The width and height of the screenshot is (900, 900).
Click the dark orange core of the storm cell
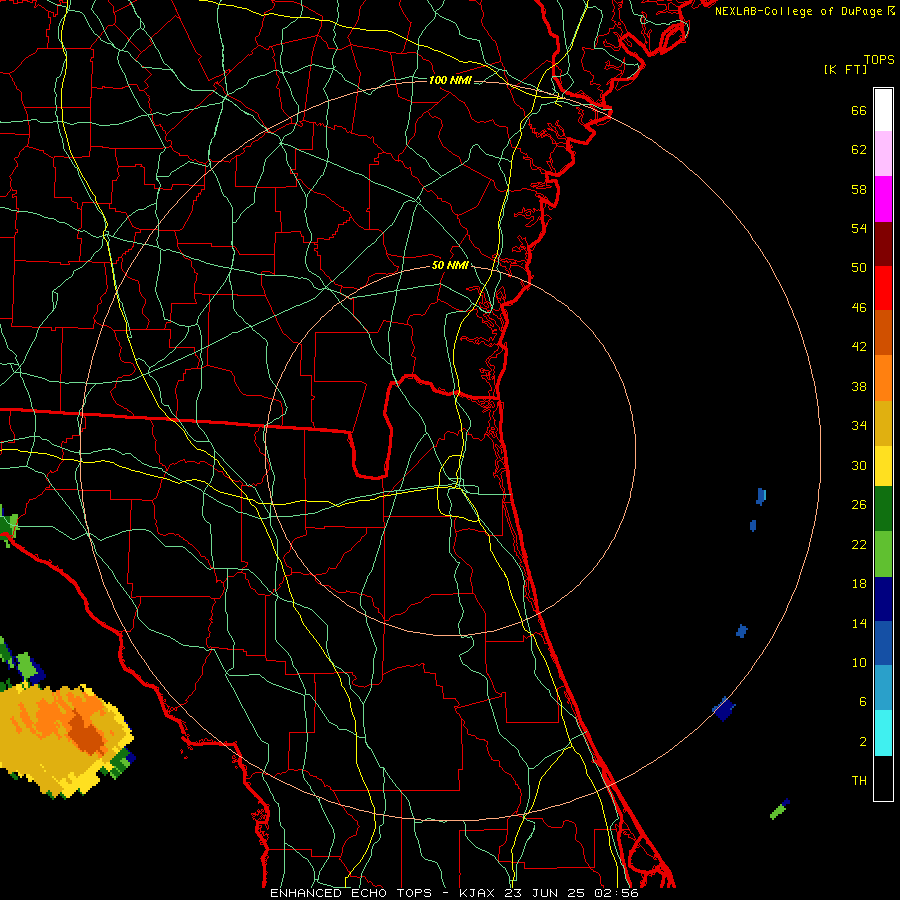[87, 732]
